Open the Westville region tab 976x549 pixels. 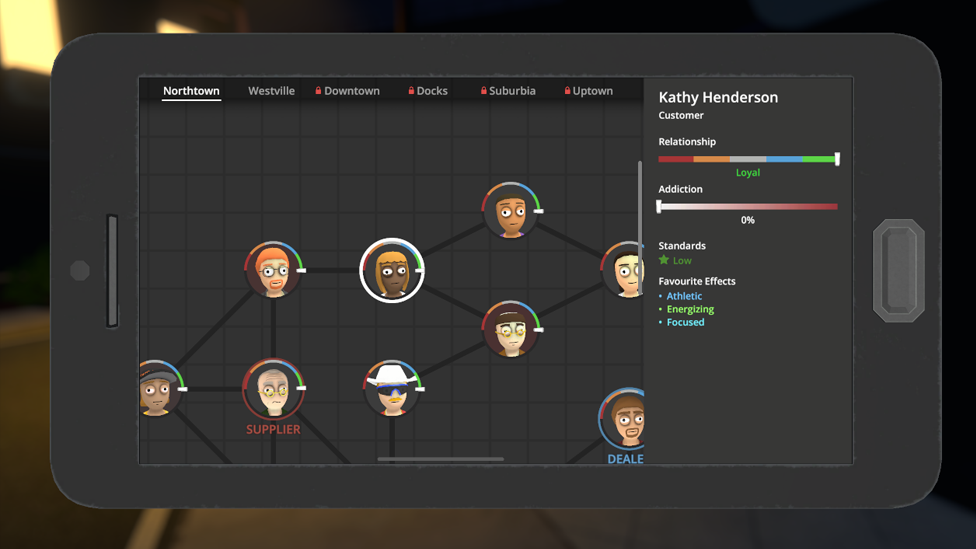point(271,91)
